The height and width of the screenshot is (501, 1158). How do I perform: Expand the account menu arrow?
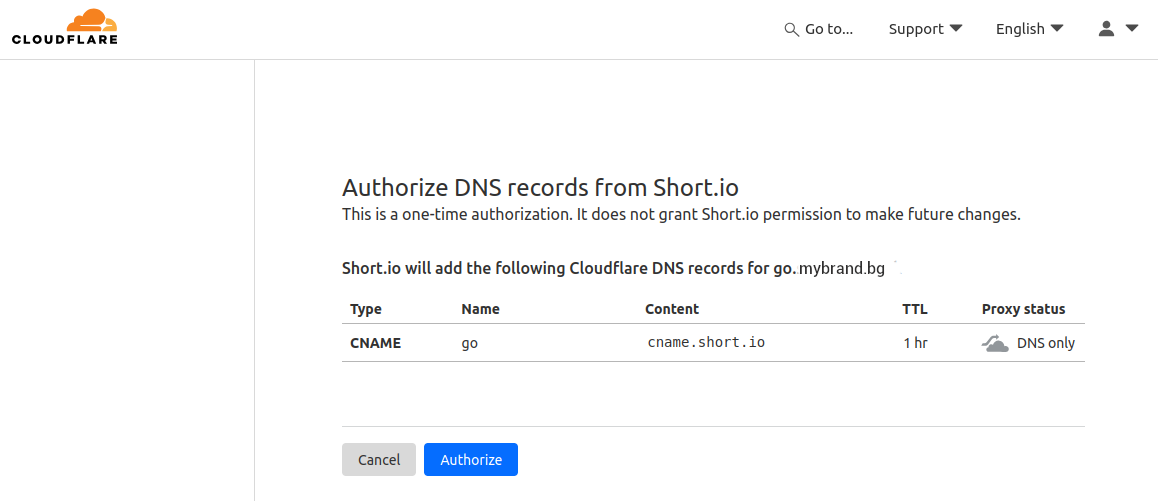pos(1132,28)
